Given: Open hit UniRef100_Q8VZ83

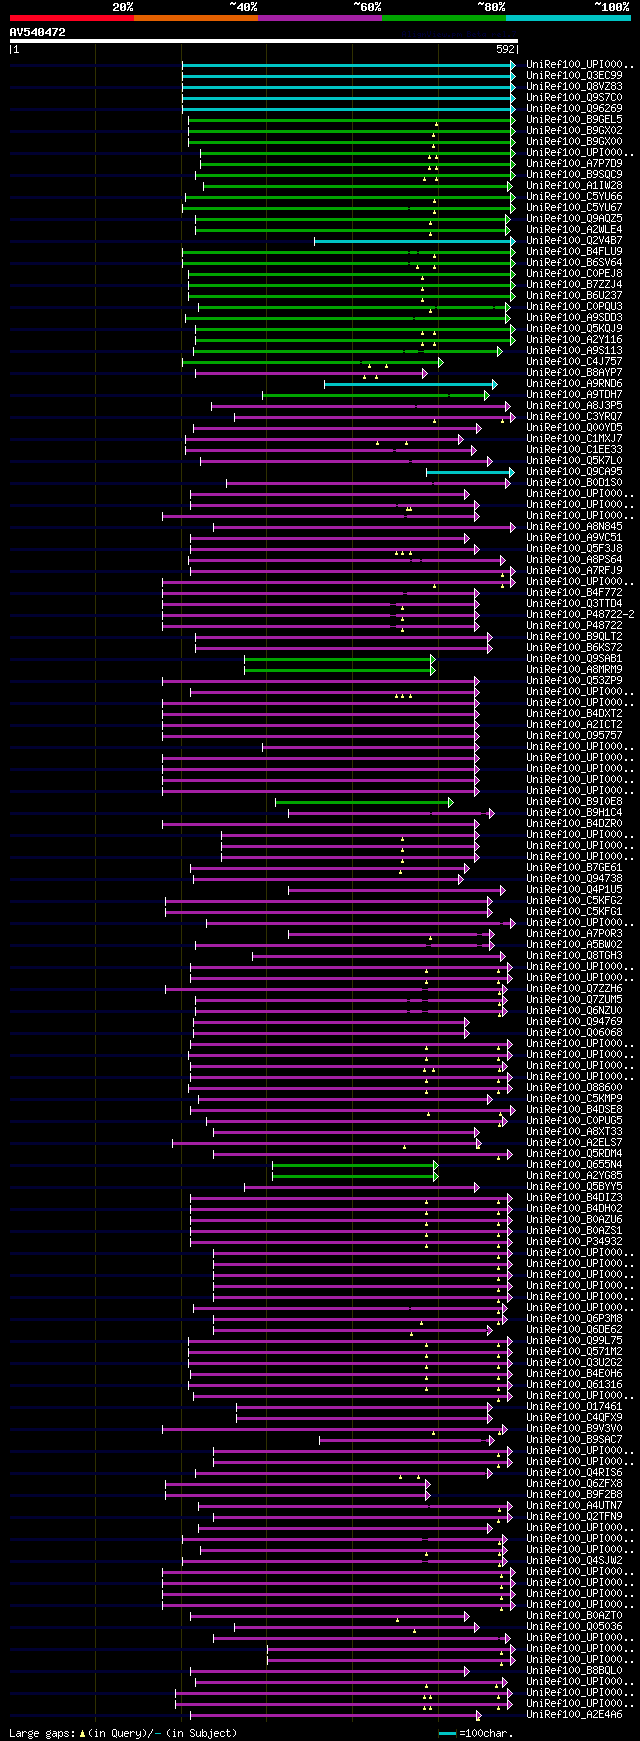Looking at the screenshot, I should pyautogui.click(x=574, y=86).
